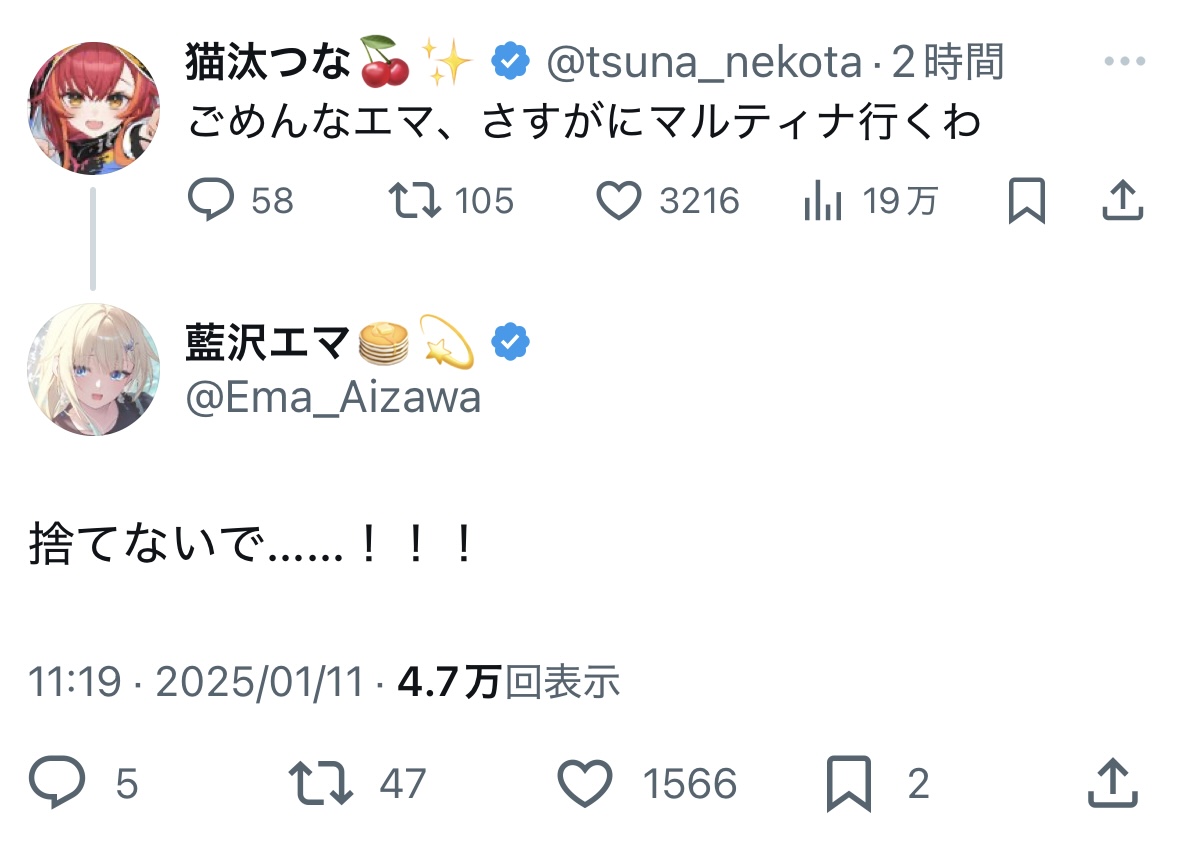Share 藍沢エマ's tweet
1179x854 pixels.
tap(1111, 784)
